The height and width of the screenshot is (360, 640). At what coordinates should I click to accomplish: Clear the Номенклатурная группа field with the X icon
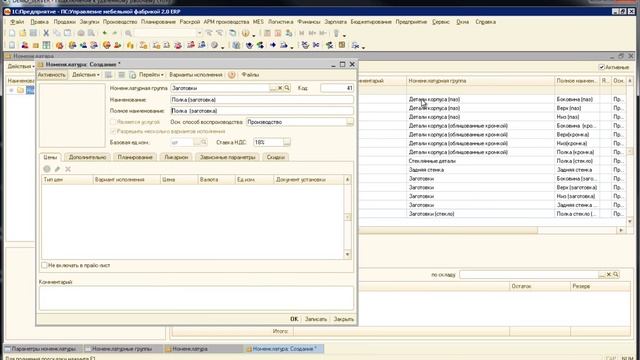(x=280, y=88)
